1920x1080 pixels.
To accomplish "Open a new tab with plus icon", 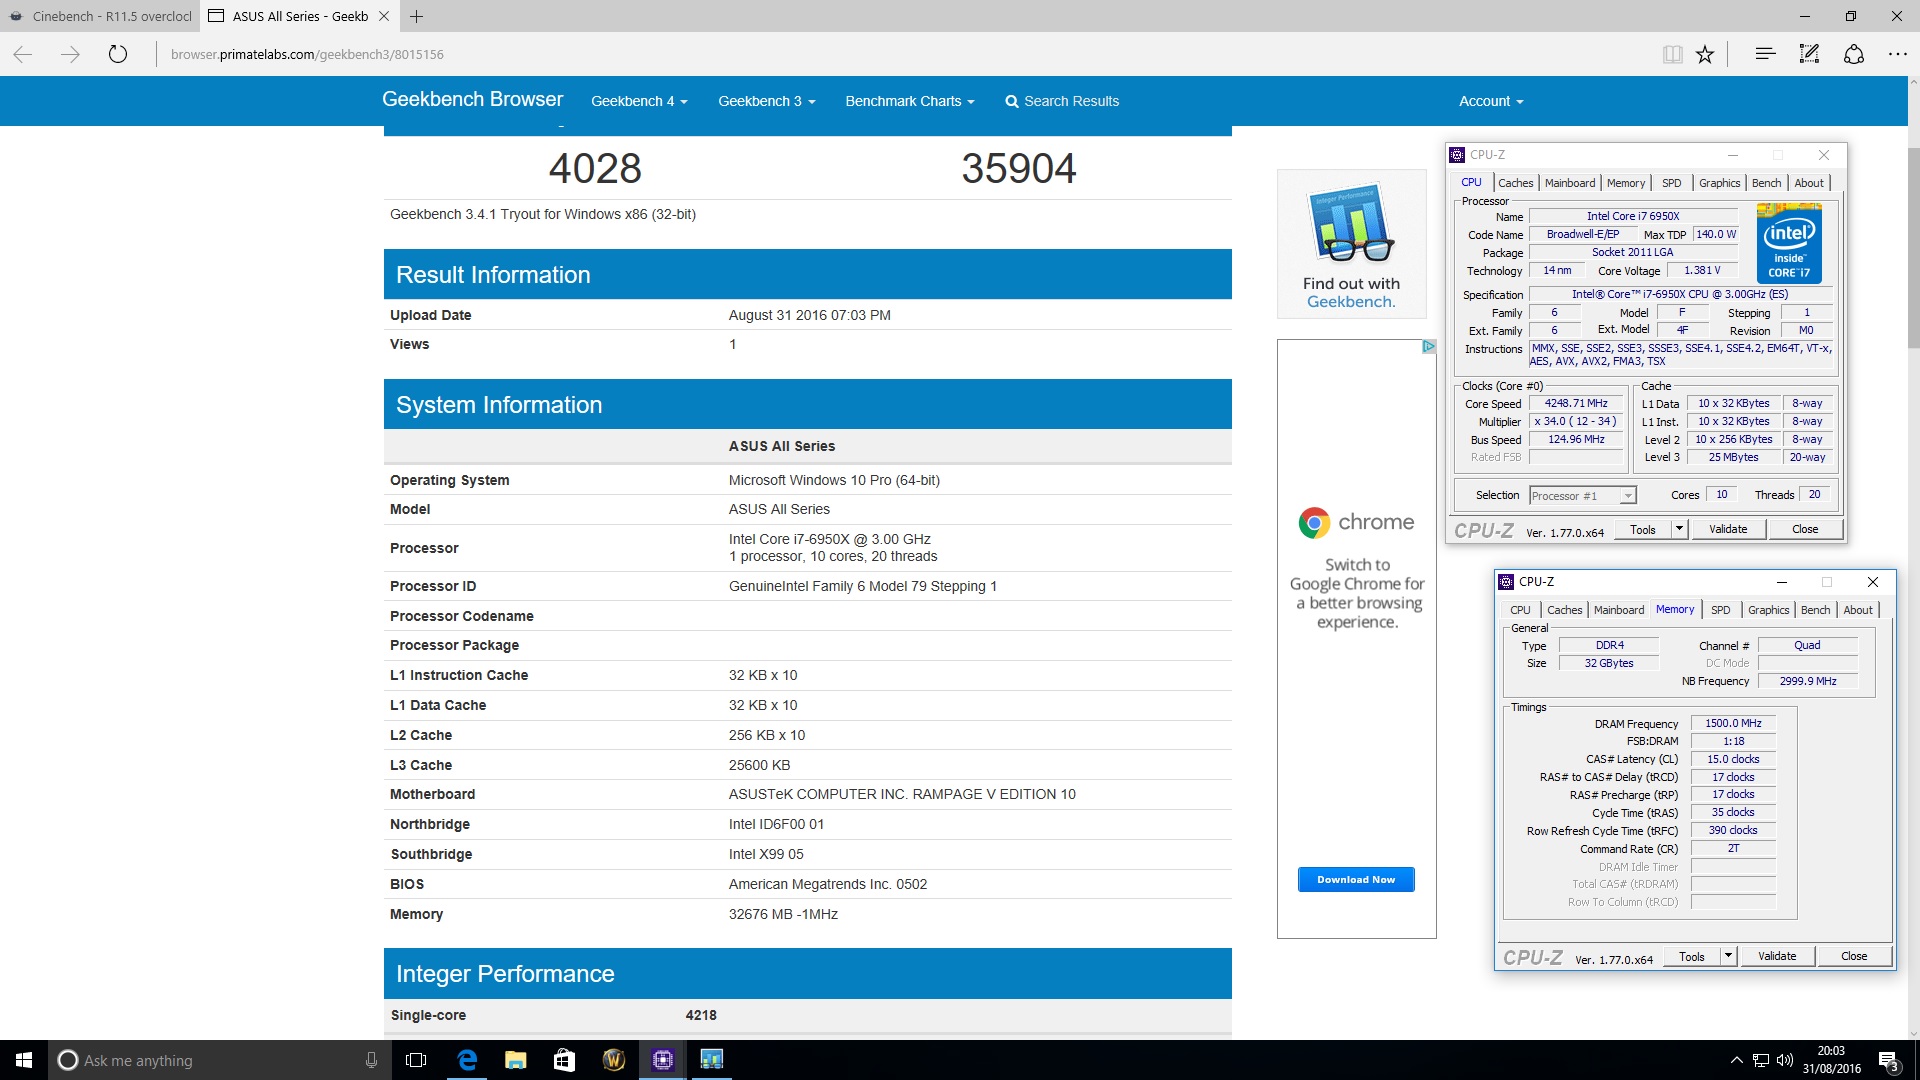I will pos(417,16).
